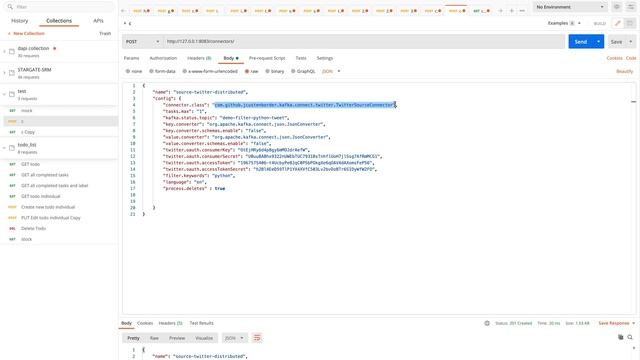
Task: Click the blue Send button
Action: coord(581,42)
